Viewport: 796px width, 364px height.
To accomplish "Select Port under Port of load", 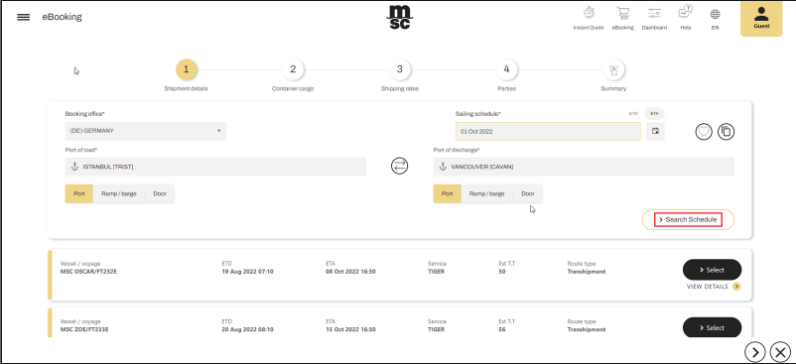I will 79,193.
